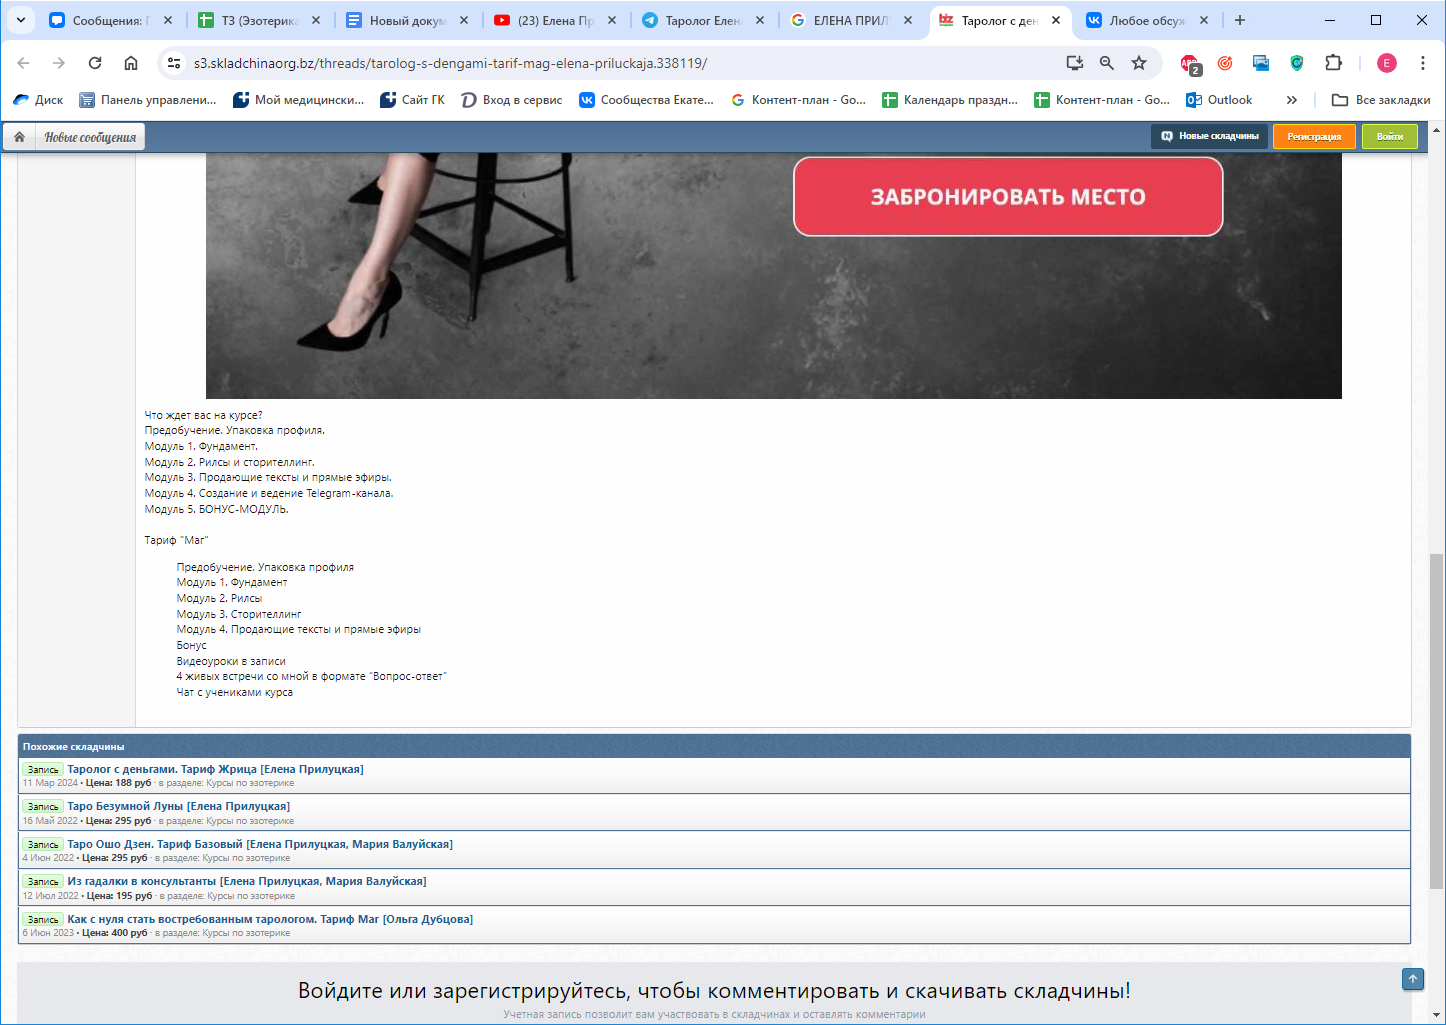Switch to the VK Любое обсуждение tab

click(1147, 20)
